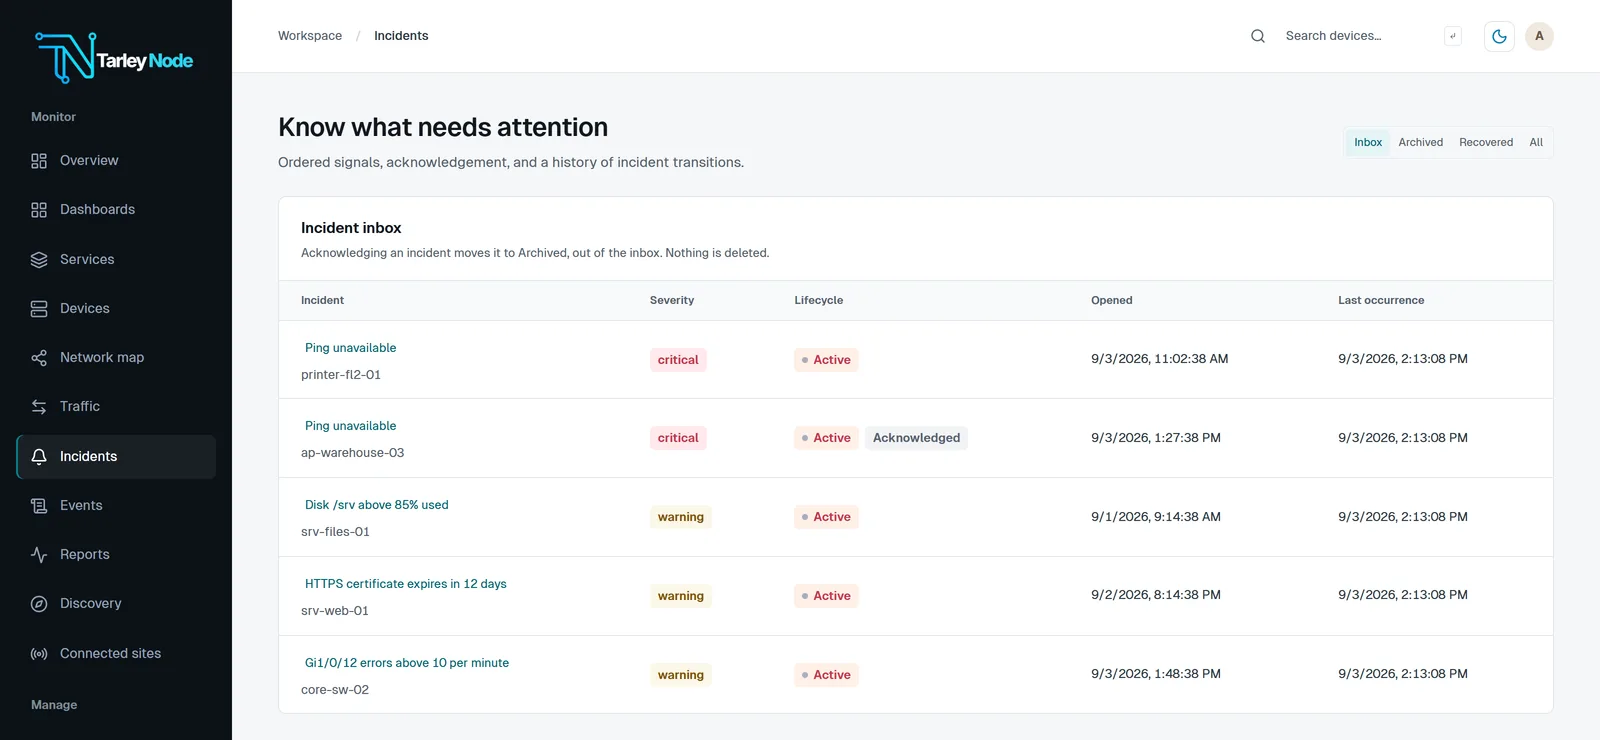Select the Incidents bell icon

point(39,457)
